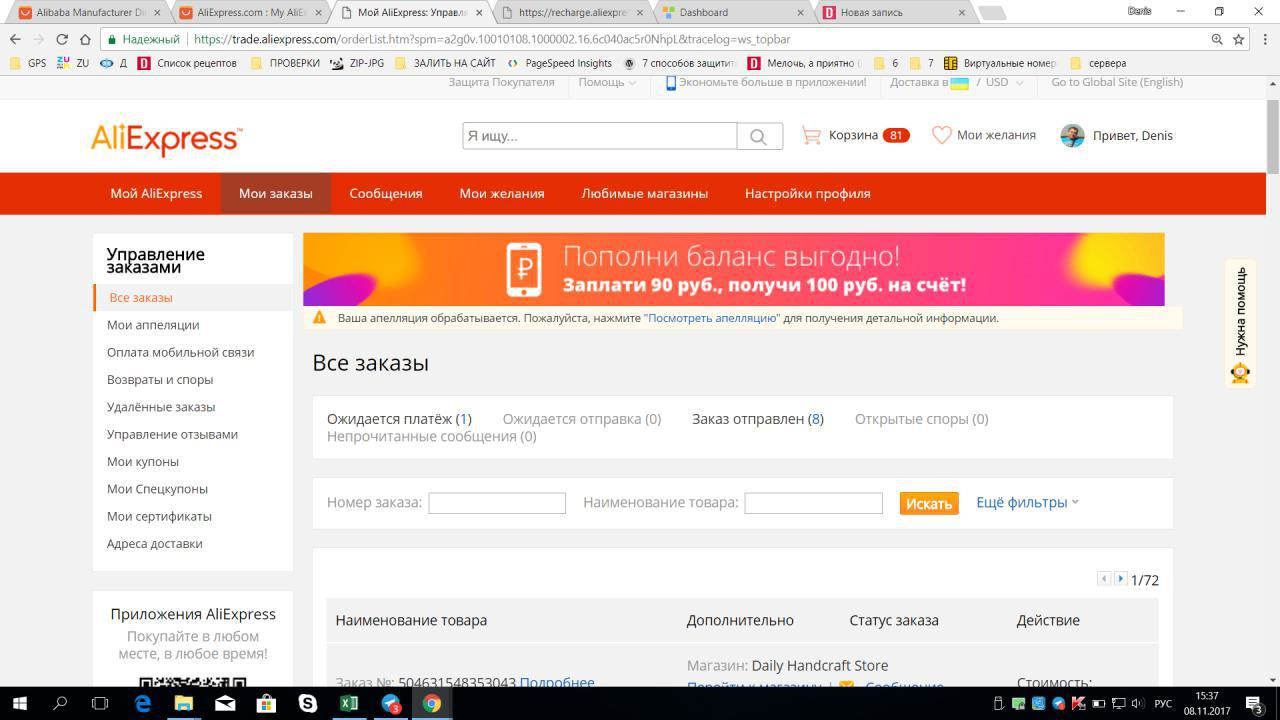This screenshot has height=720, width=1280.
Task: Open the Windows action center notifications
Action: [1255, 704]
